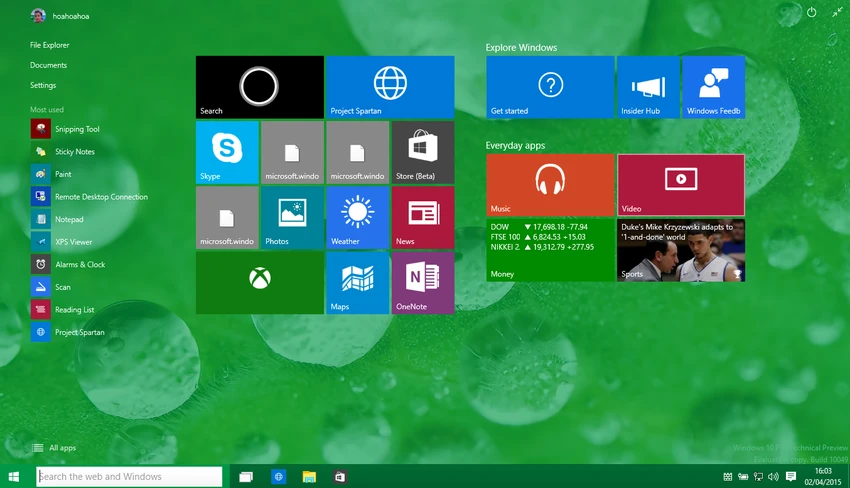Open Sticky Notes from most used list
This screenshot has width=850, height=488.
(x=63, y=152)
